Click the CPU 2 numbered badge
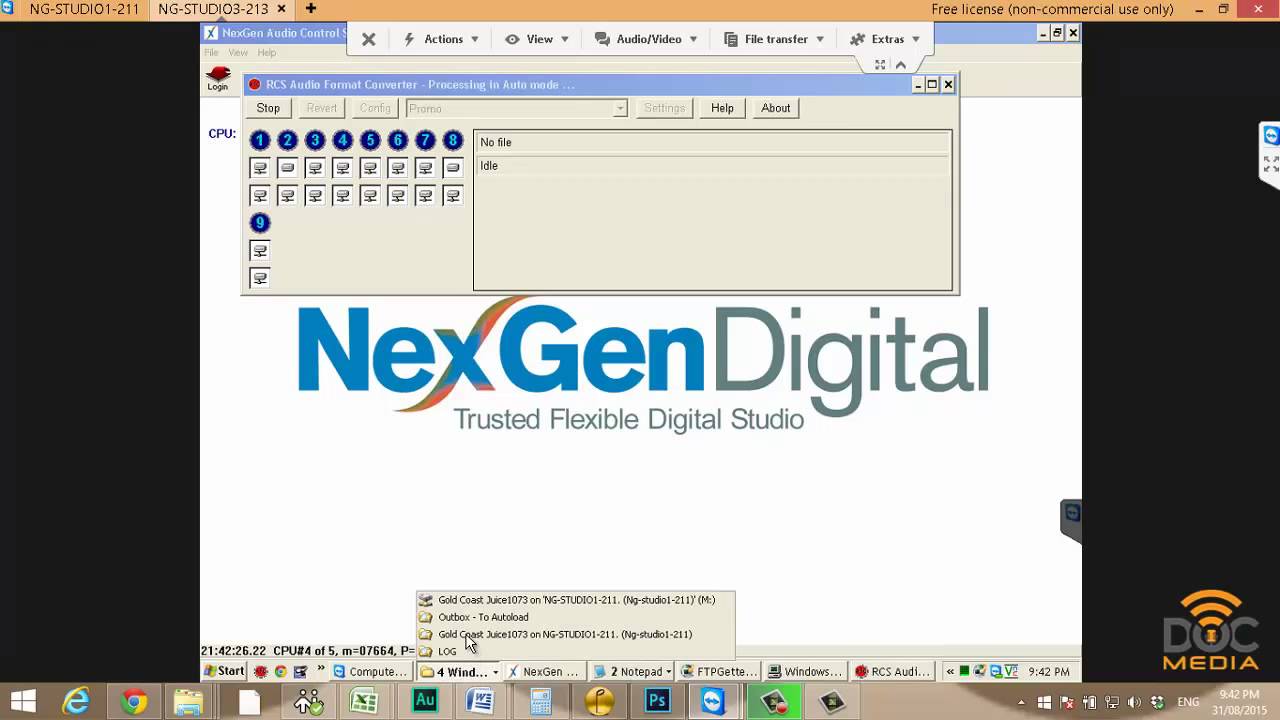 coord(287,141)
